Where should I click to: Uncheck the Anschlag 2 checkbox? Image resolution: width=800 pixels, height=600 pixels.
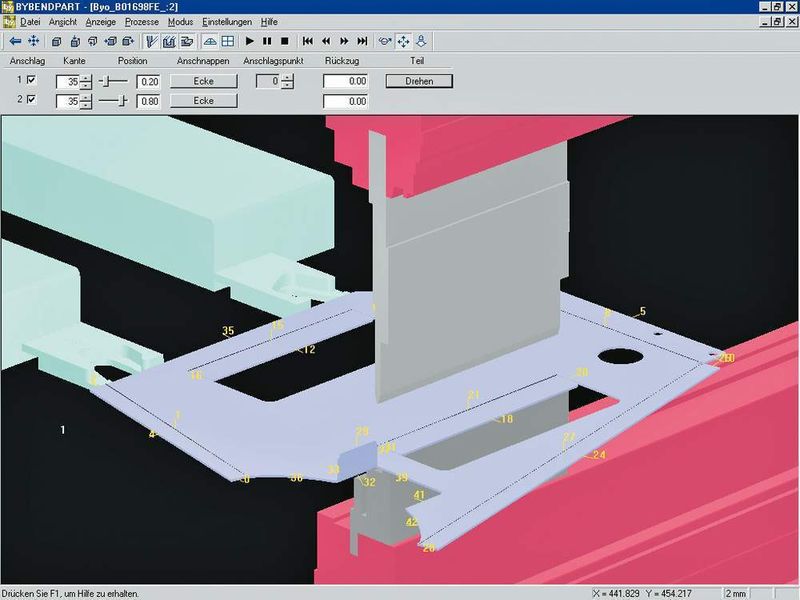tap(31, 99)
